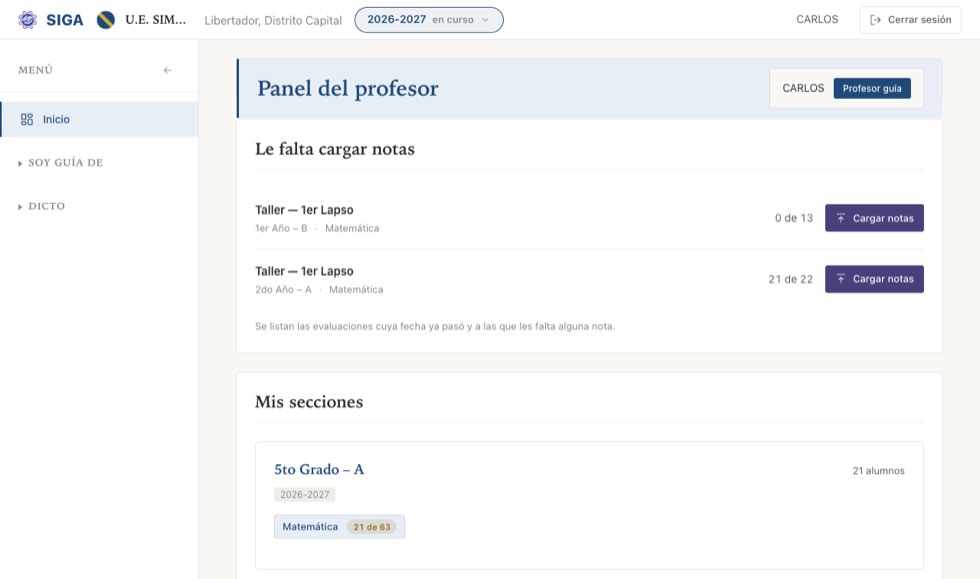The width and height of the screenshot is (980, 579).
Task: Click Cargar notas for 1er Año – B
Action: coord(874,218)
